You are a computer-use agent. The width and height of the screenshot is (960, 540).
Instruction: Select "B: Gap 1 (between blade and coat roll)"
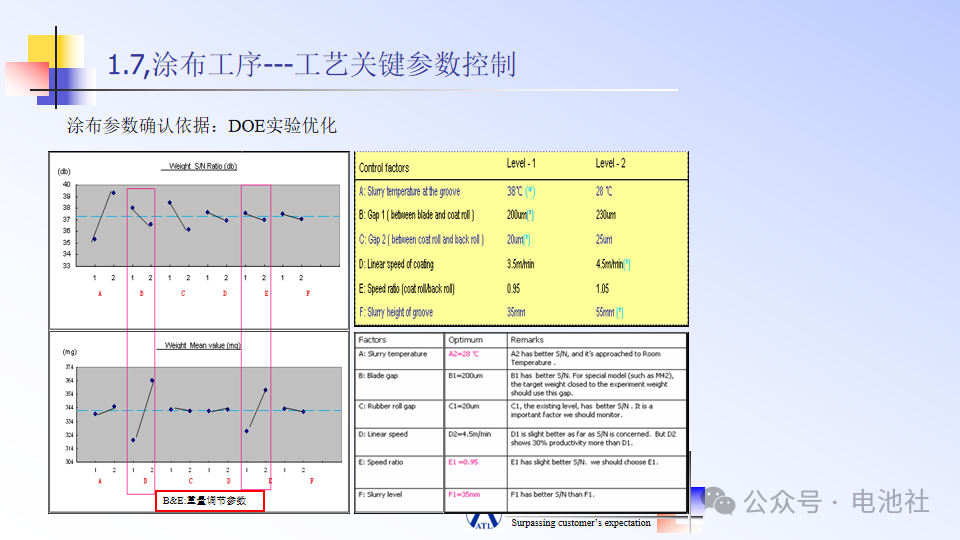416,215
